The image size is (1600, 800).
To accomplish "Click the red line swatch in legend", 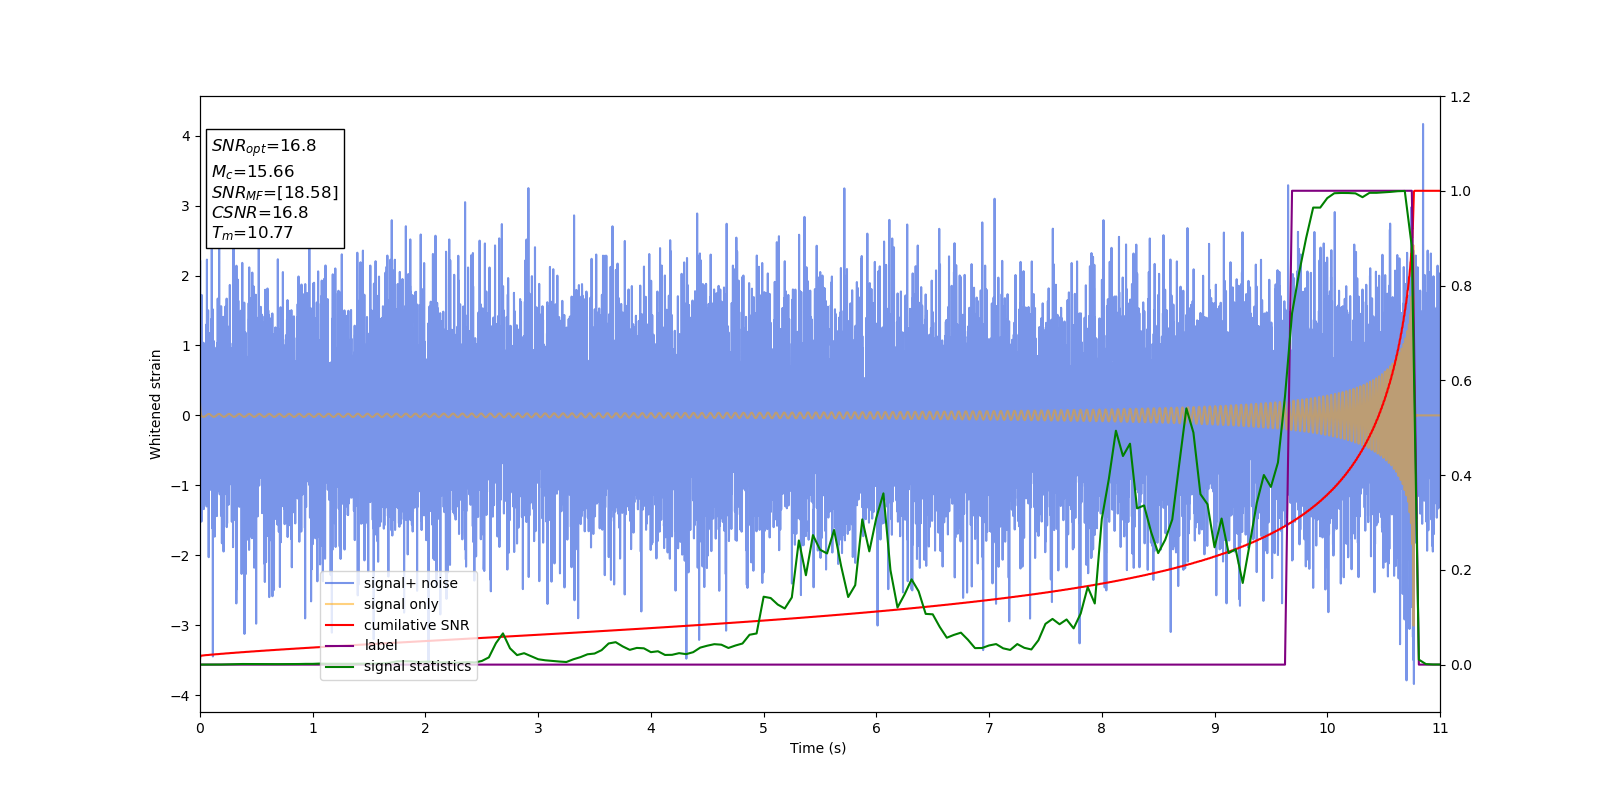I will tap(341, 625).
